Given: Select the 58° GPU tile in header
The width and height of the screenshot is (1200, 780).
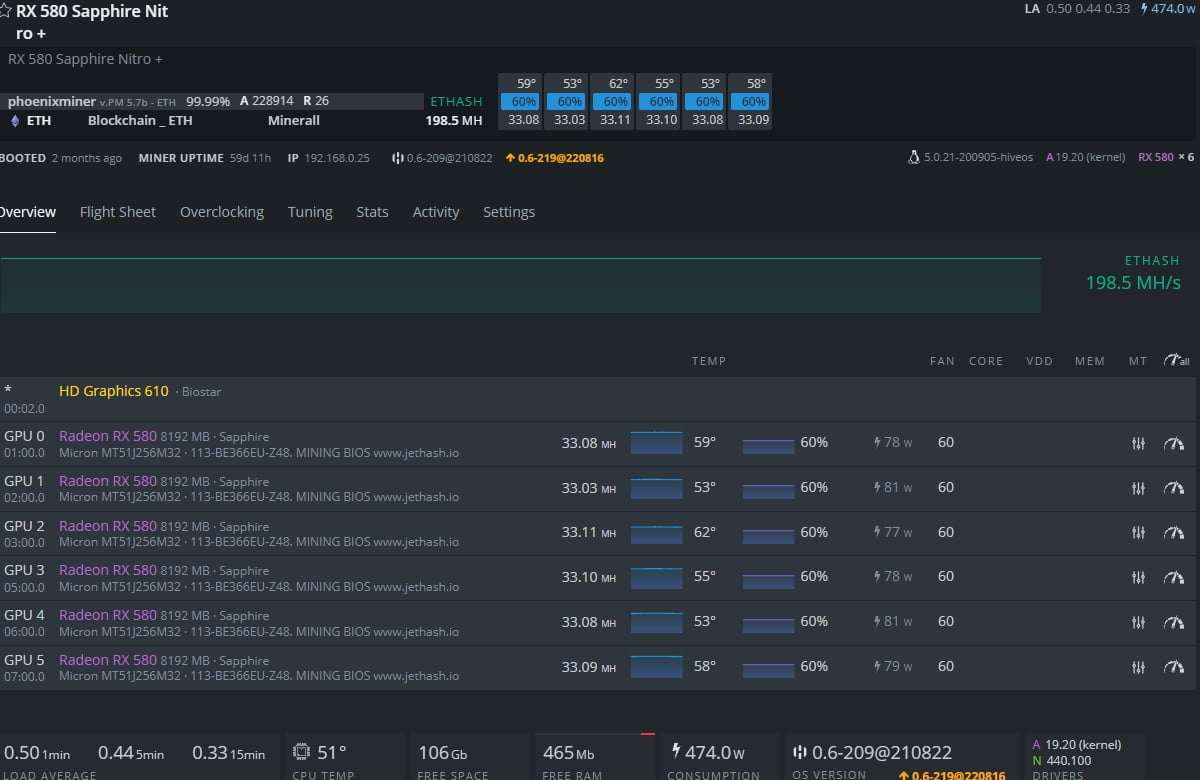Looking at the screenshot, I should (750, 101).
